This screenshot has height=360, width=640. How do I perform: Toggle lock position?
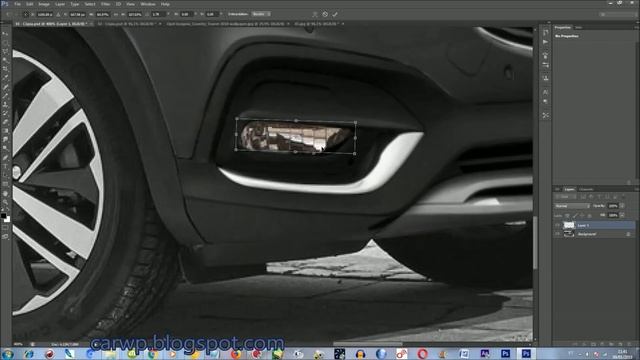(x=582, y=216)
